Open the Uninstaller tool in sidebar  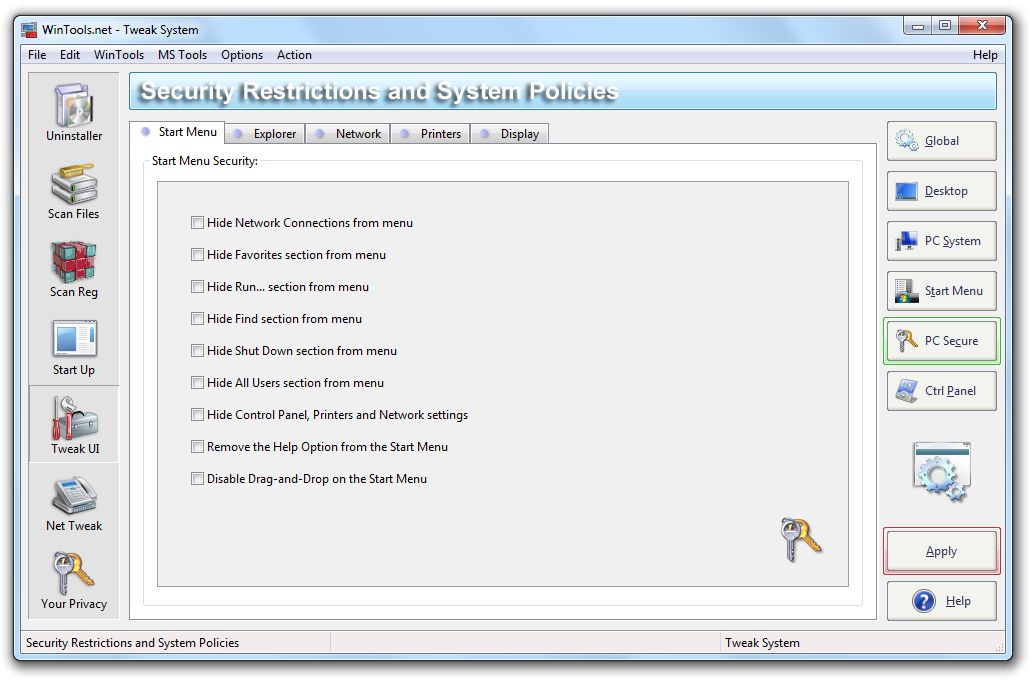tap(74, 113)
